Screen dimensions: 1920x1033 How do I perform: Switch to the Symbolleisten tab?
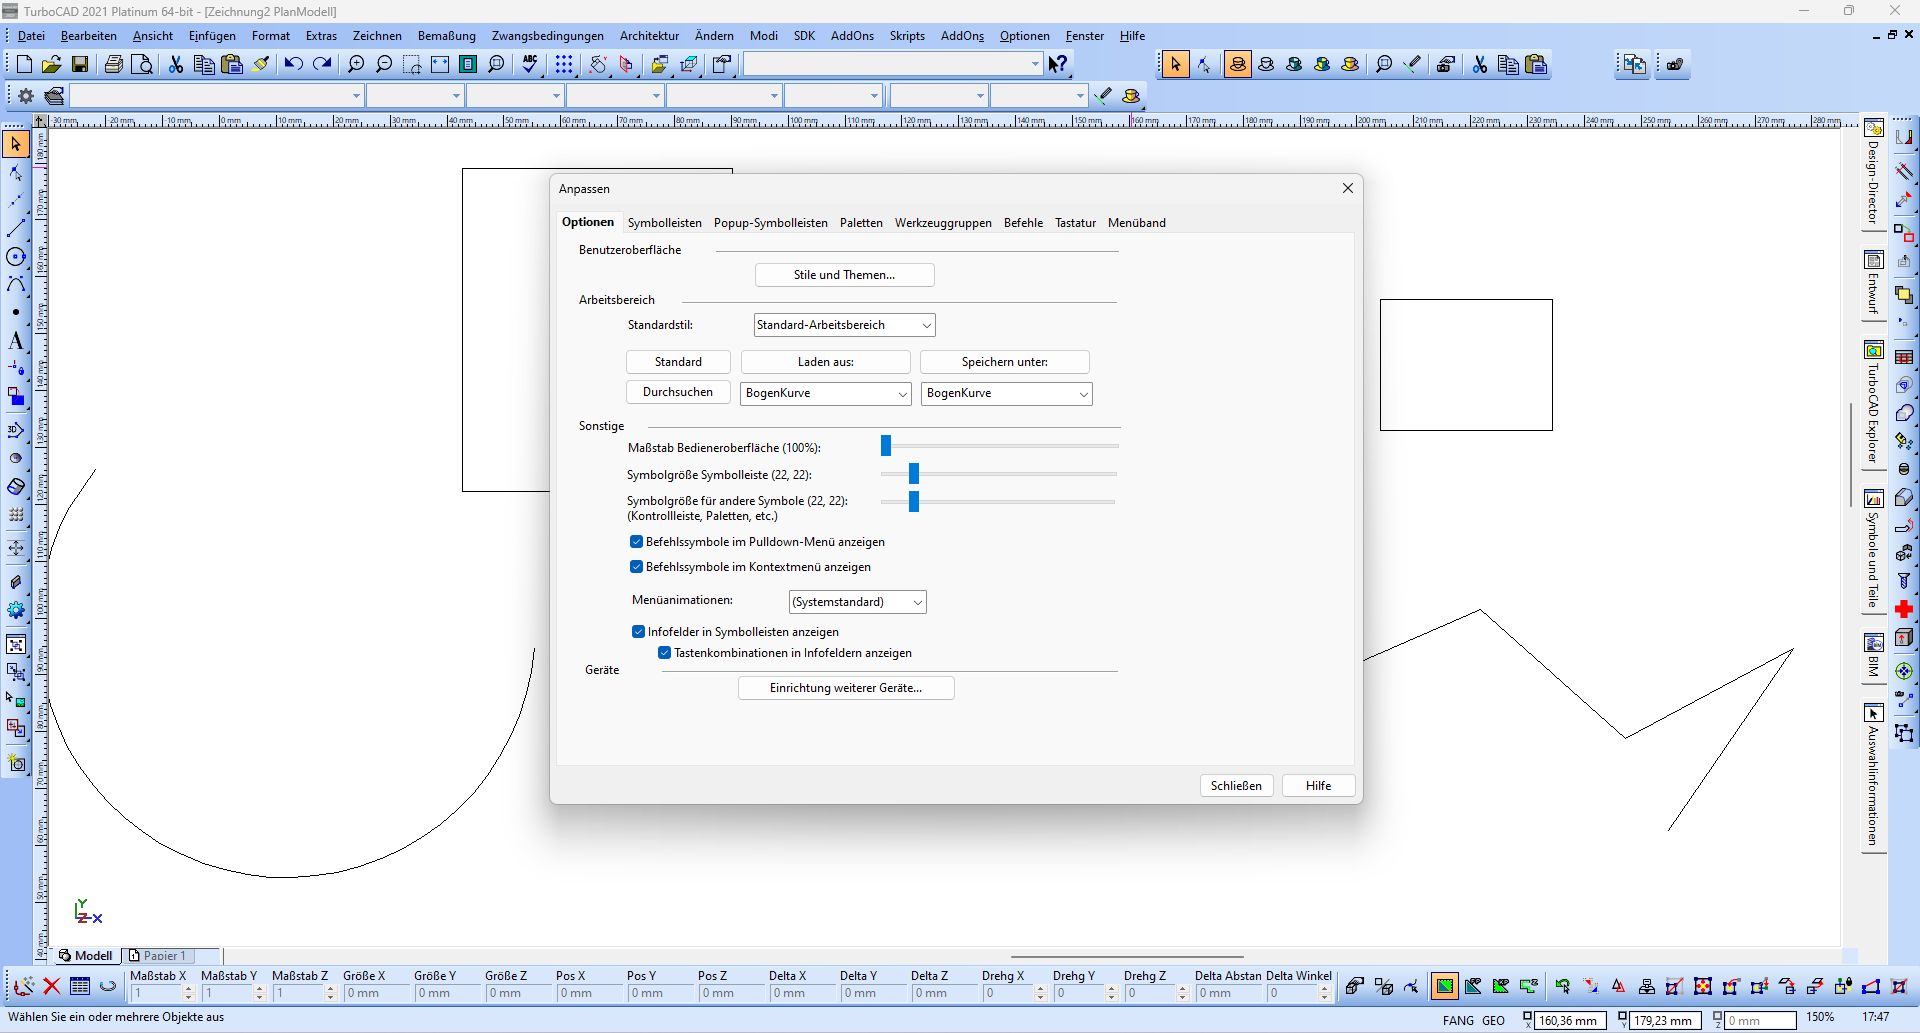coord(665,223)
